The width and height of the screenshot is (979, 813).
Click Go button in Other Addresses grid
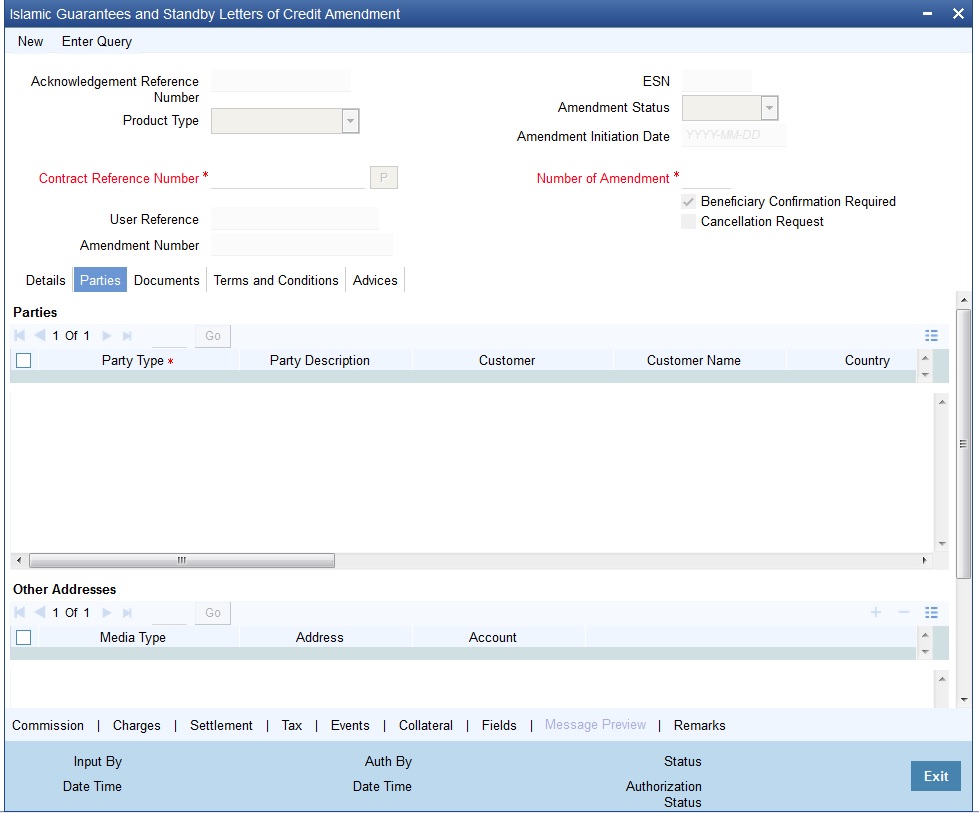pyautogui.click(x=213, y=613)
